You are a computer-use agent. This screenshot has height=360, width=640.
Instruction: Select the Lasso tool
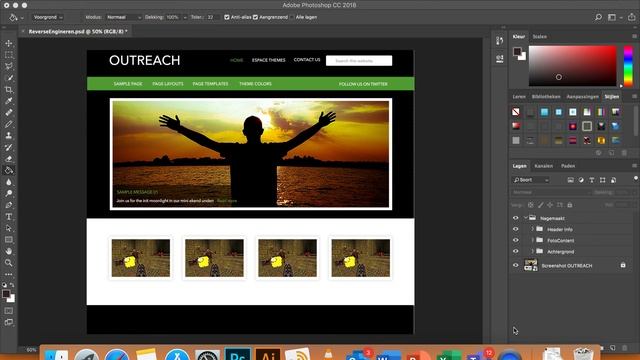point(9,66)
